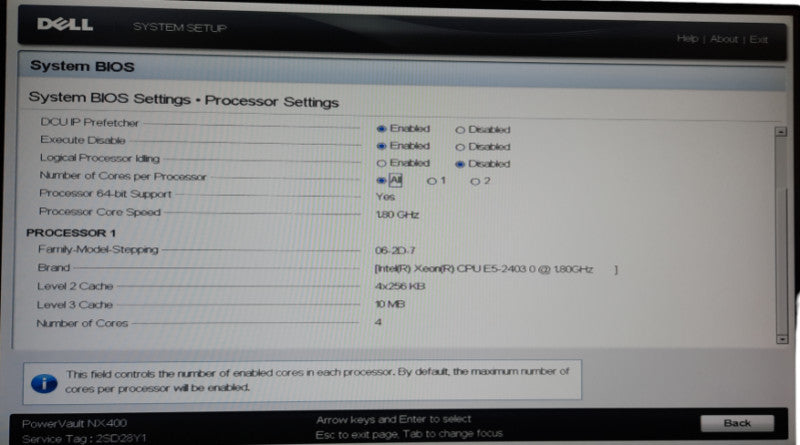Click the Family-Model-Stepping label
Image resolution: width=800 pixels, height=445 pixels.
98,250
